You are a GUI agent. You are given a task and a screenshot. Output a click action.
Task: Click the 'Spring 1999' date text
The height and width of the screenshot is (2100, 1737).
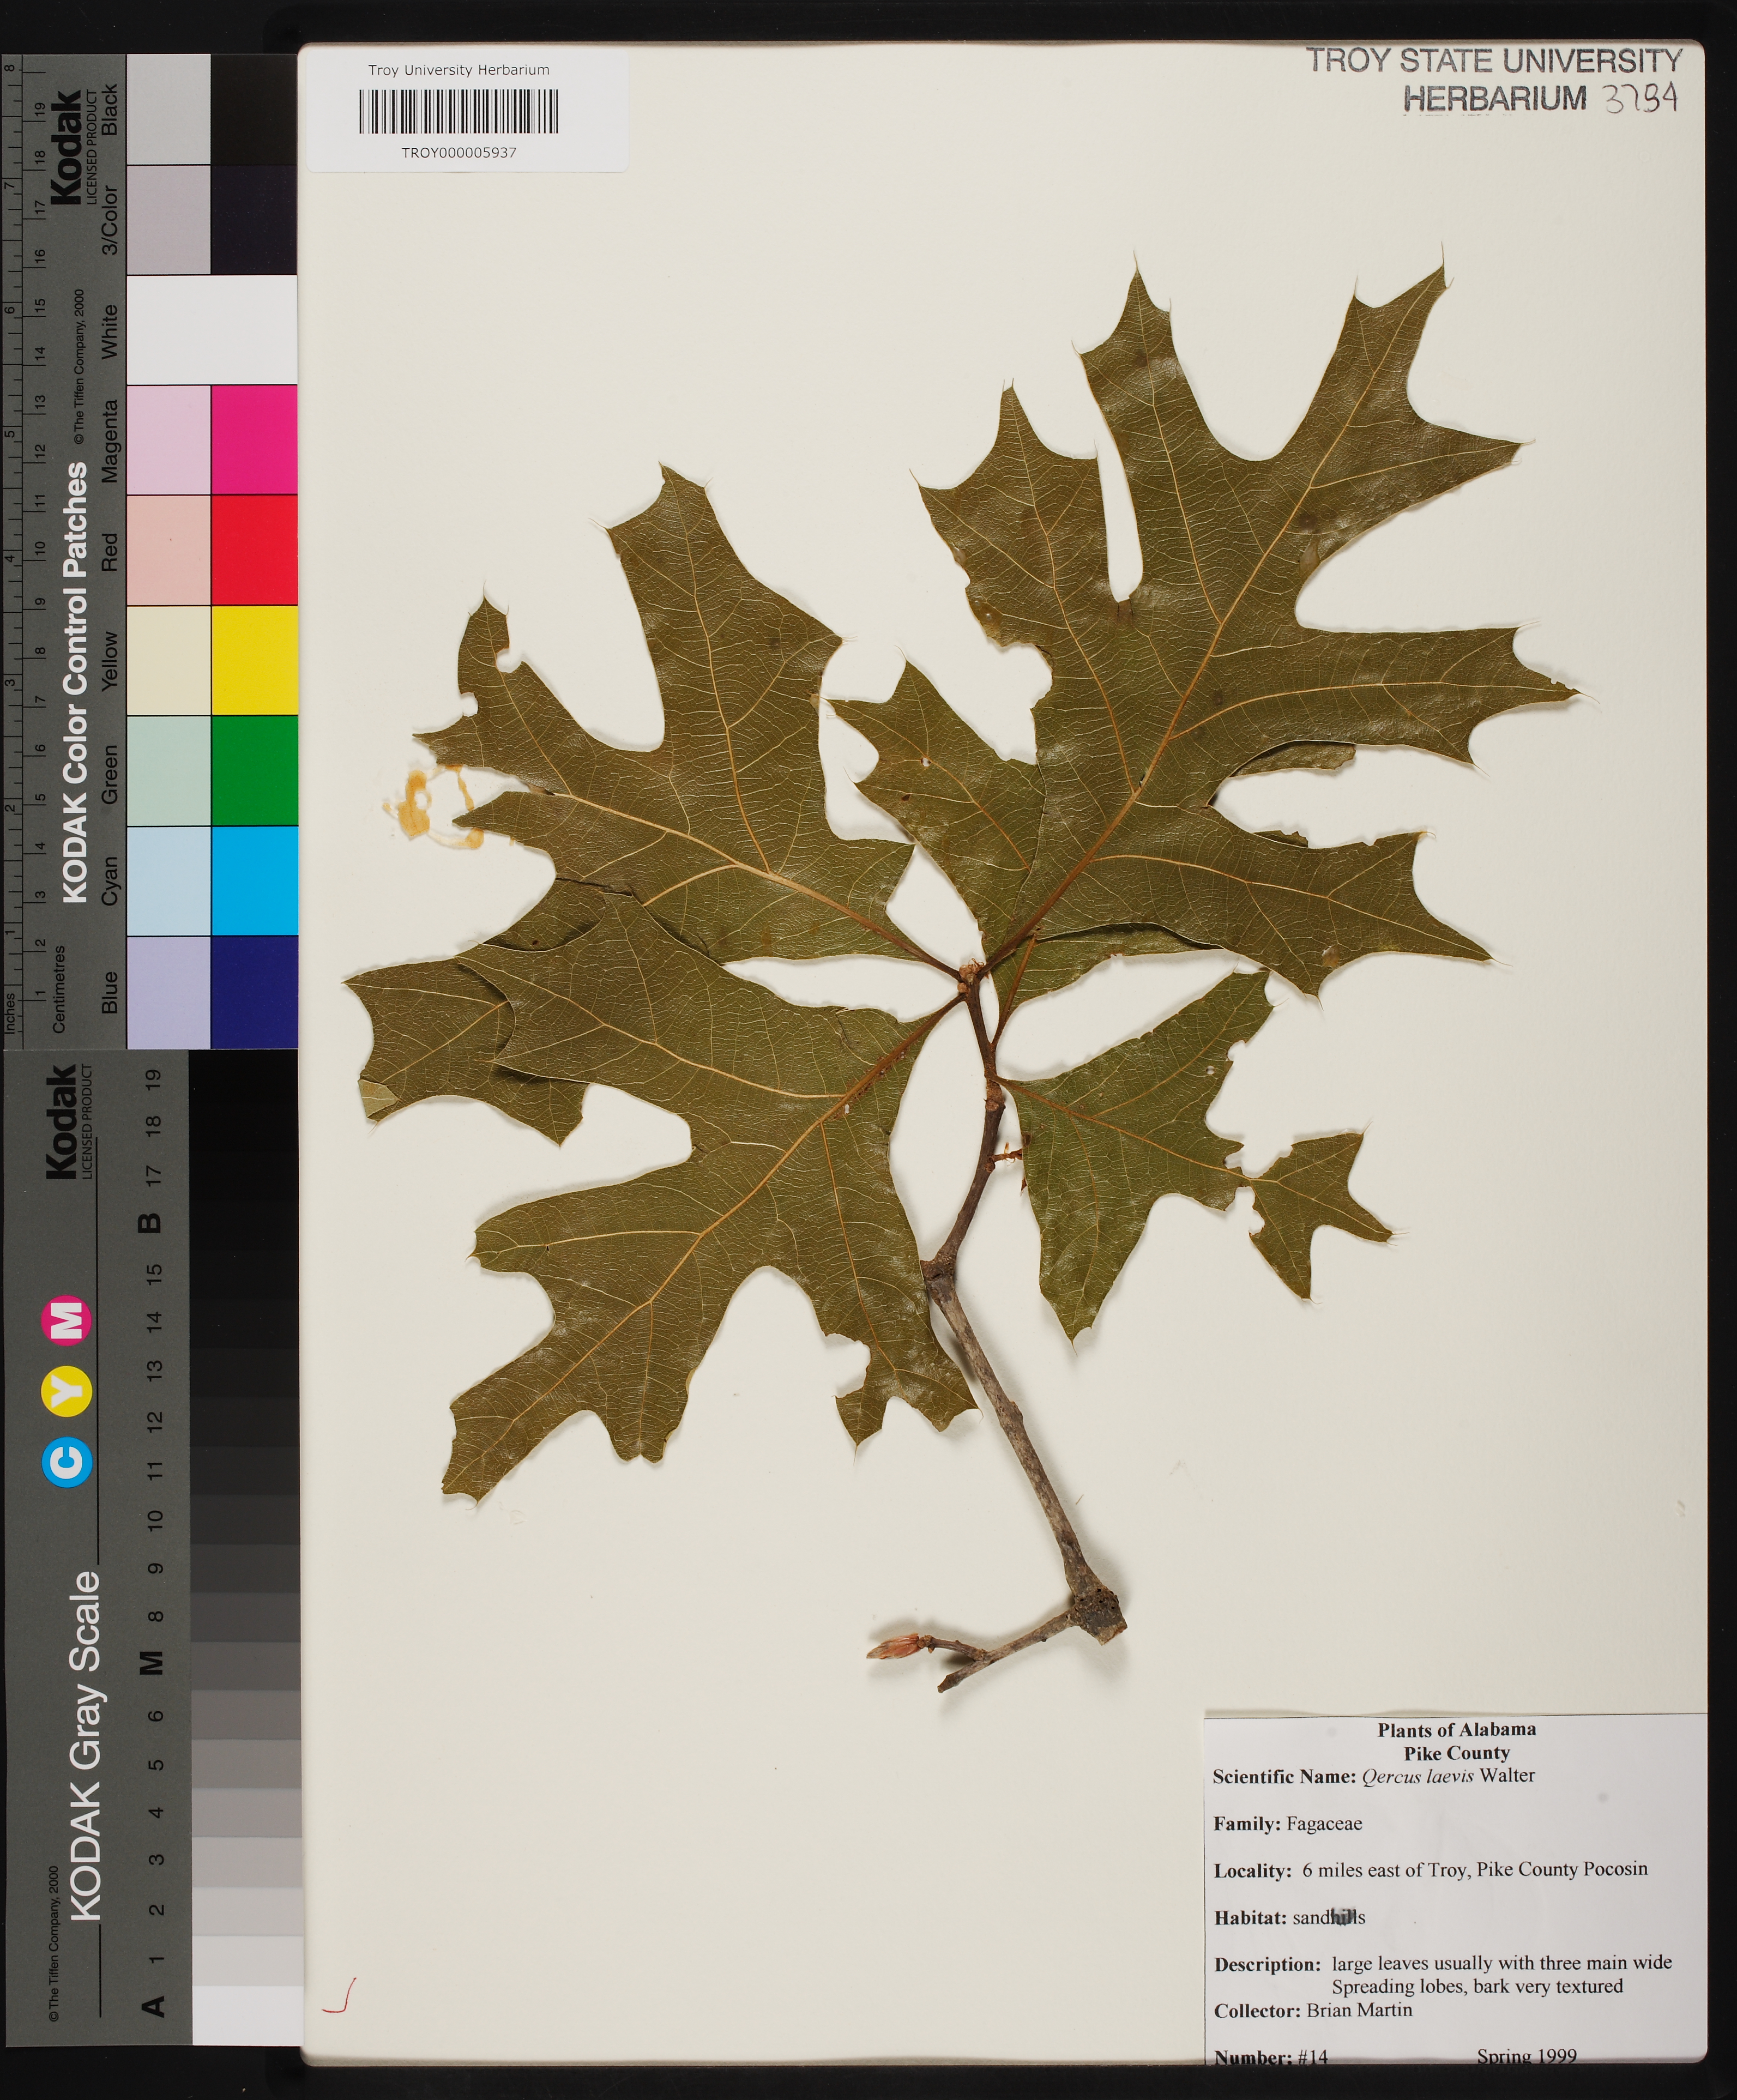coord(1527,2056)
